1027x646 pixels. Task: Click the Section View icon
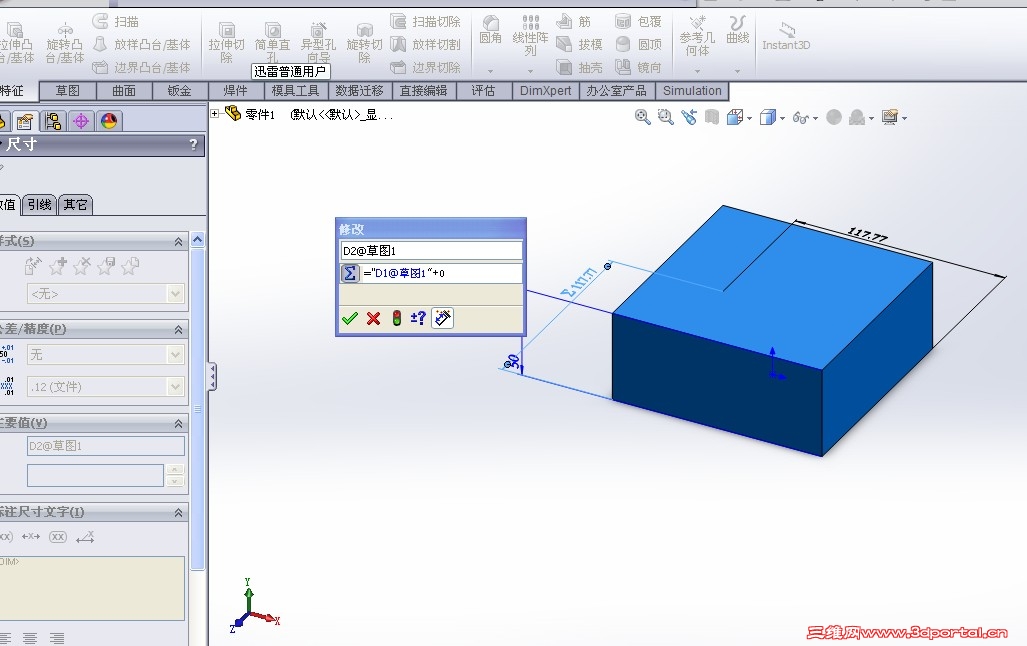point(711,117)
